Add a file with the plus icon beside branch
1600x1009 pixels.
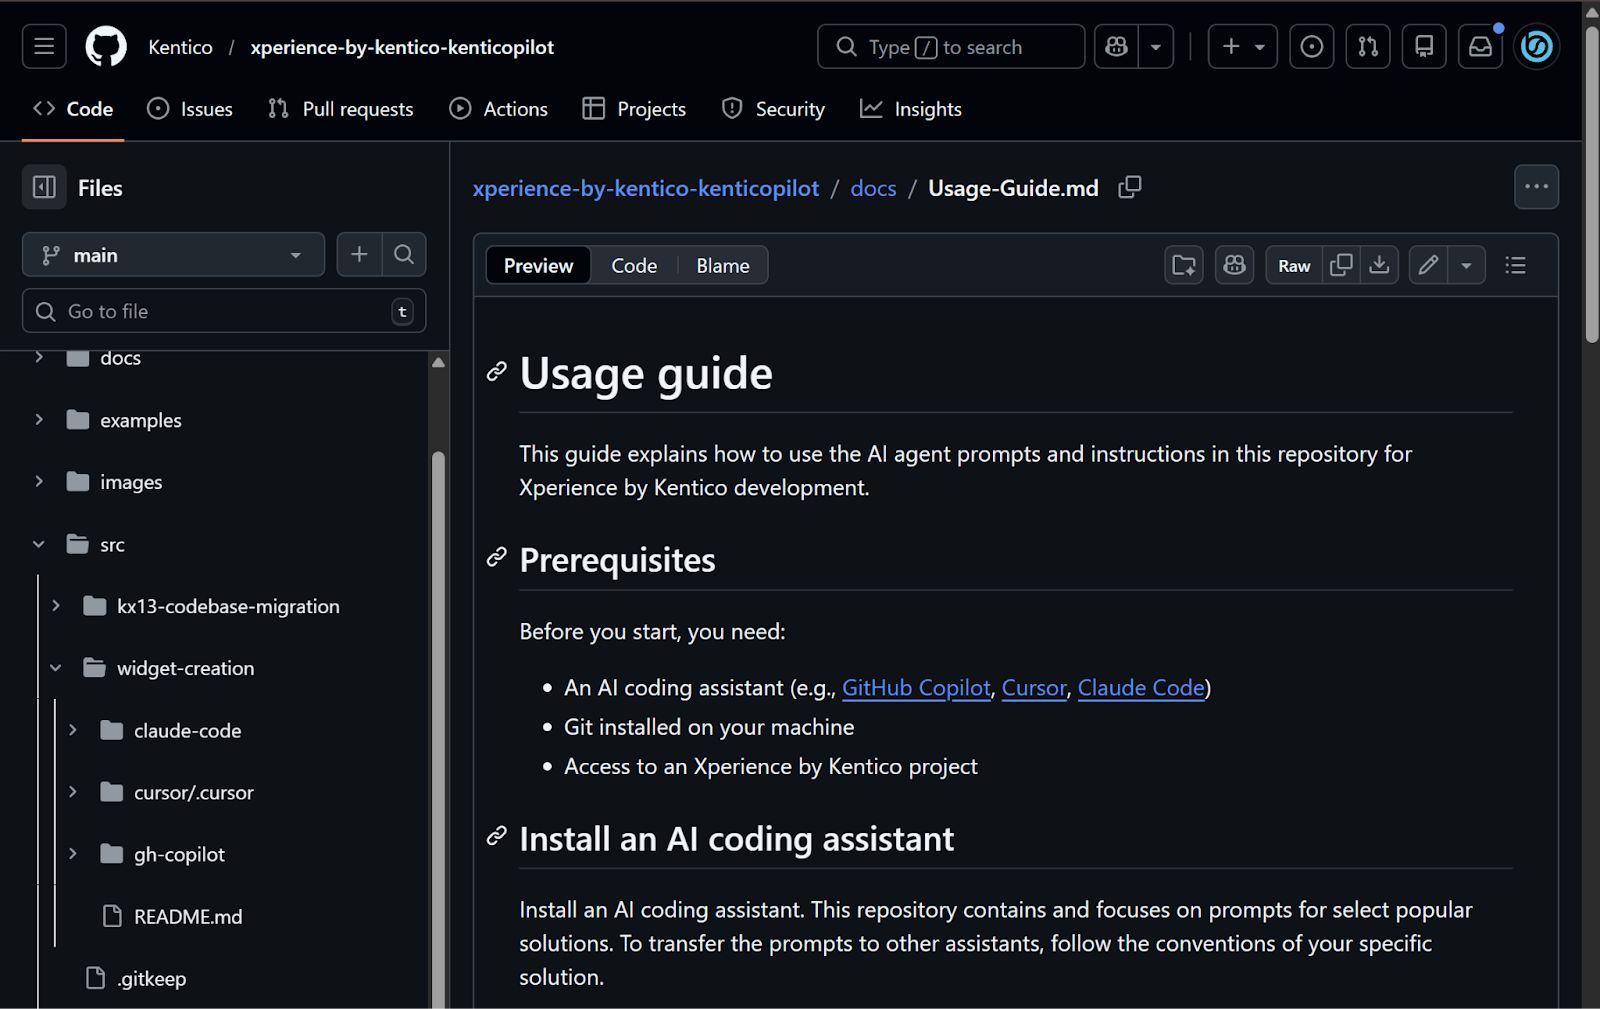coord(359,255)
